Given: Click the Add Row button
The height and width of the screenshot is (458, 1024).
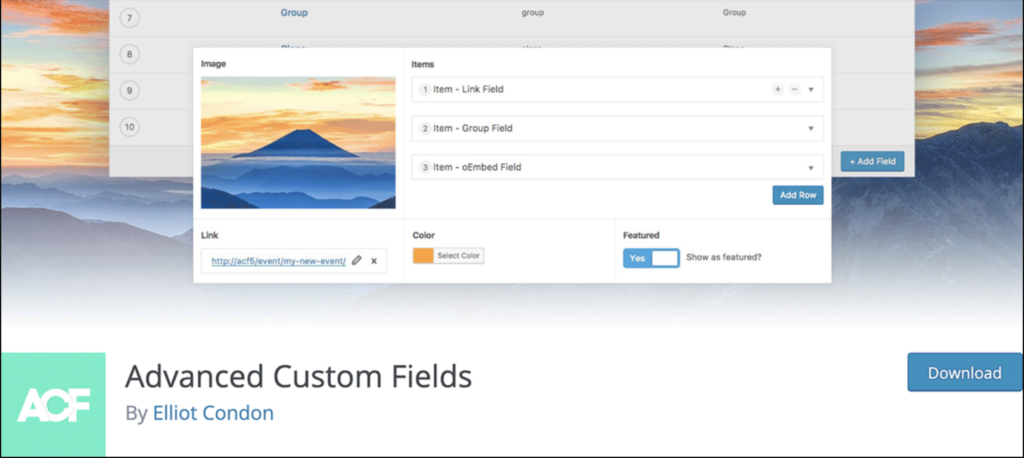Looking at the screenshot, I should point(797,195).
